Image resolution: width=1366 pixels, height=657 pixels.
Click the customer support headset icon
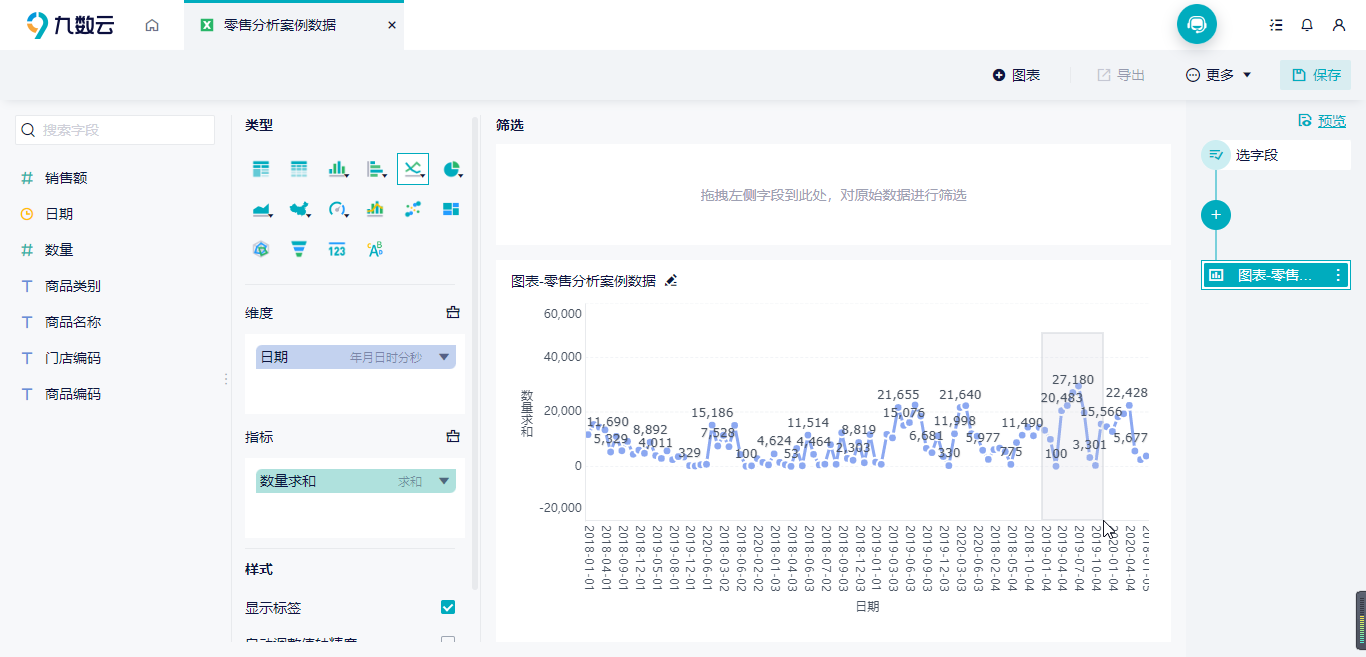1196,24
